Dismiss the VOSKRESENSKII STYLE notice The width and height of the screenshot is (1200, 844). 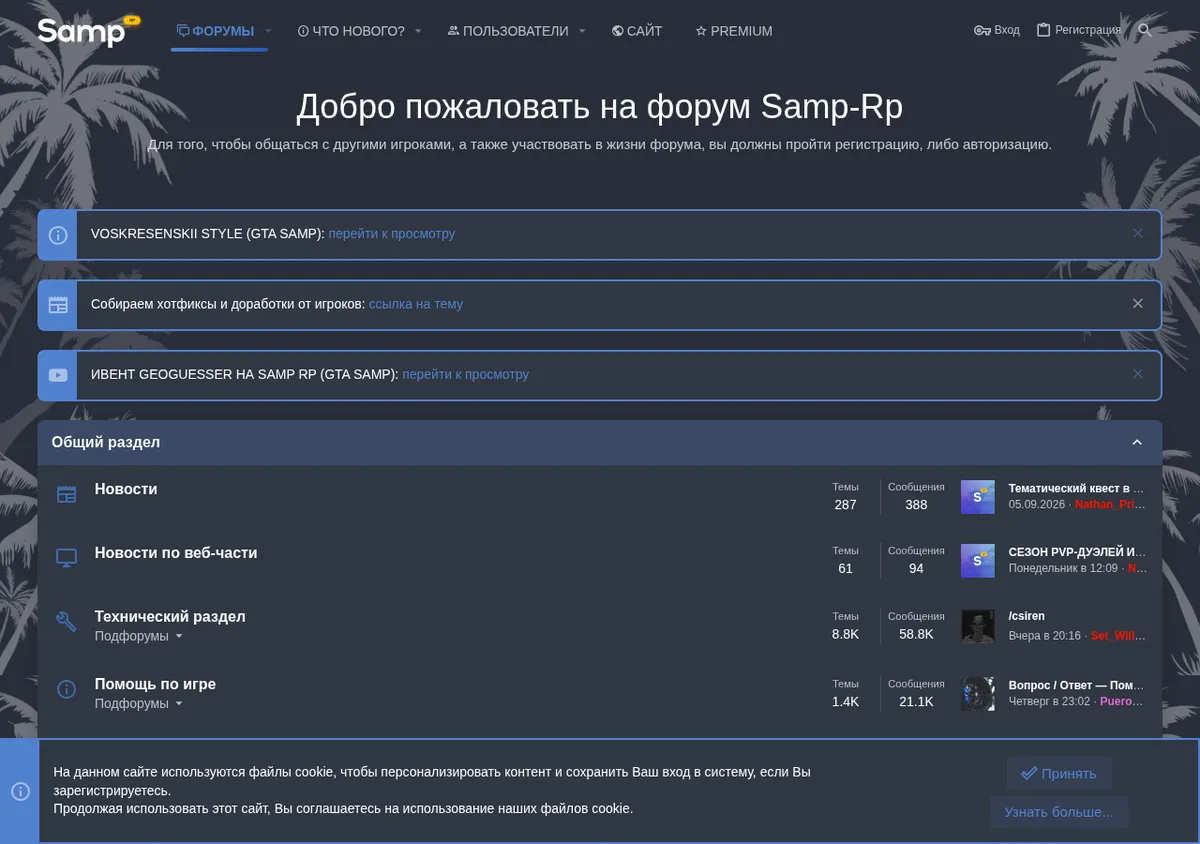1137,233
